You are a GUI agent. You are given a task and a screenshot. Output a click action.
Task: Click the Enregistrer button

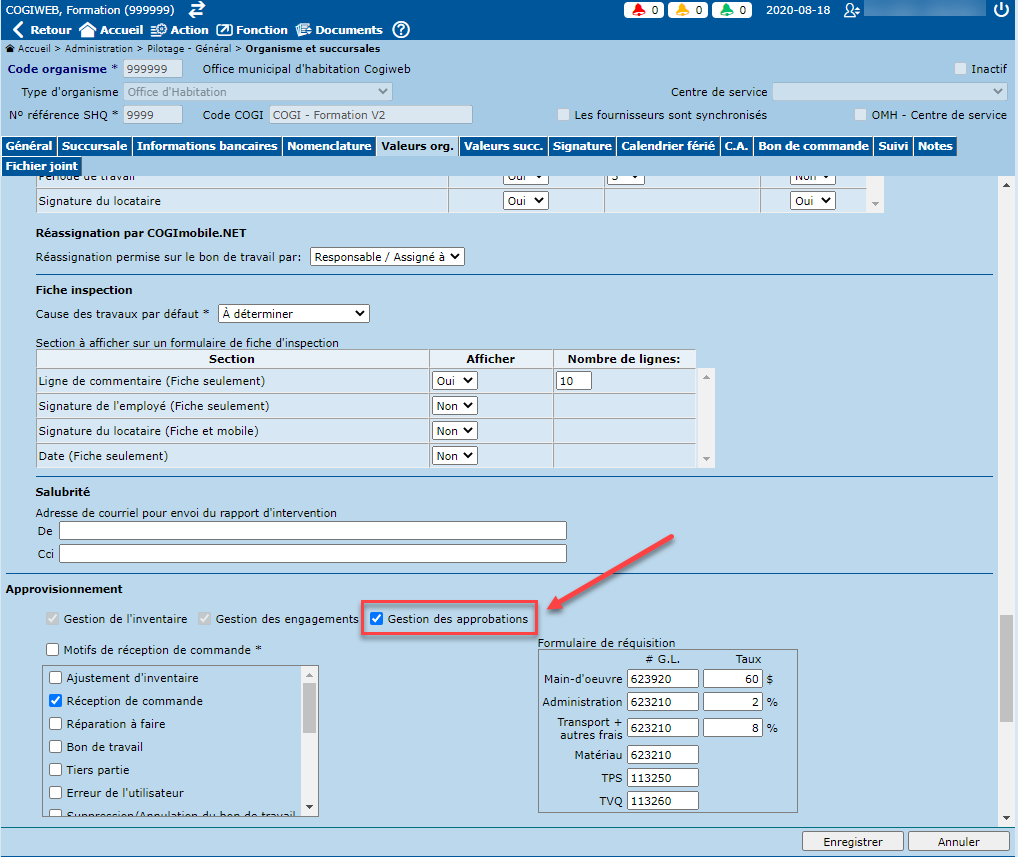coord(852,842)
